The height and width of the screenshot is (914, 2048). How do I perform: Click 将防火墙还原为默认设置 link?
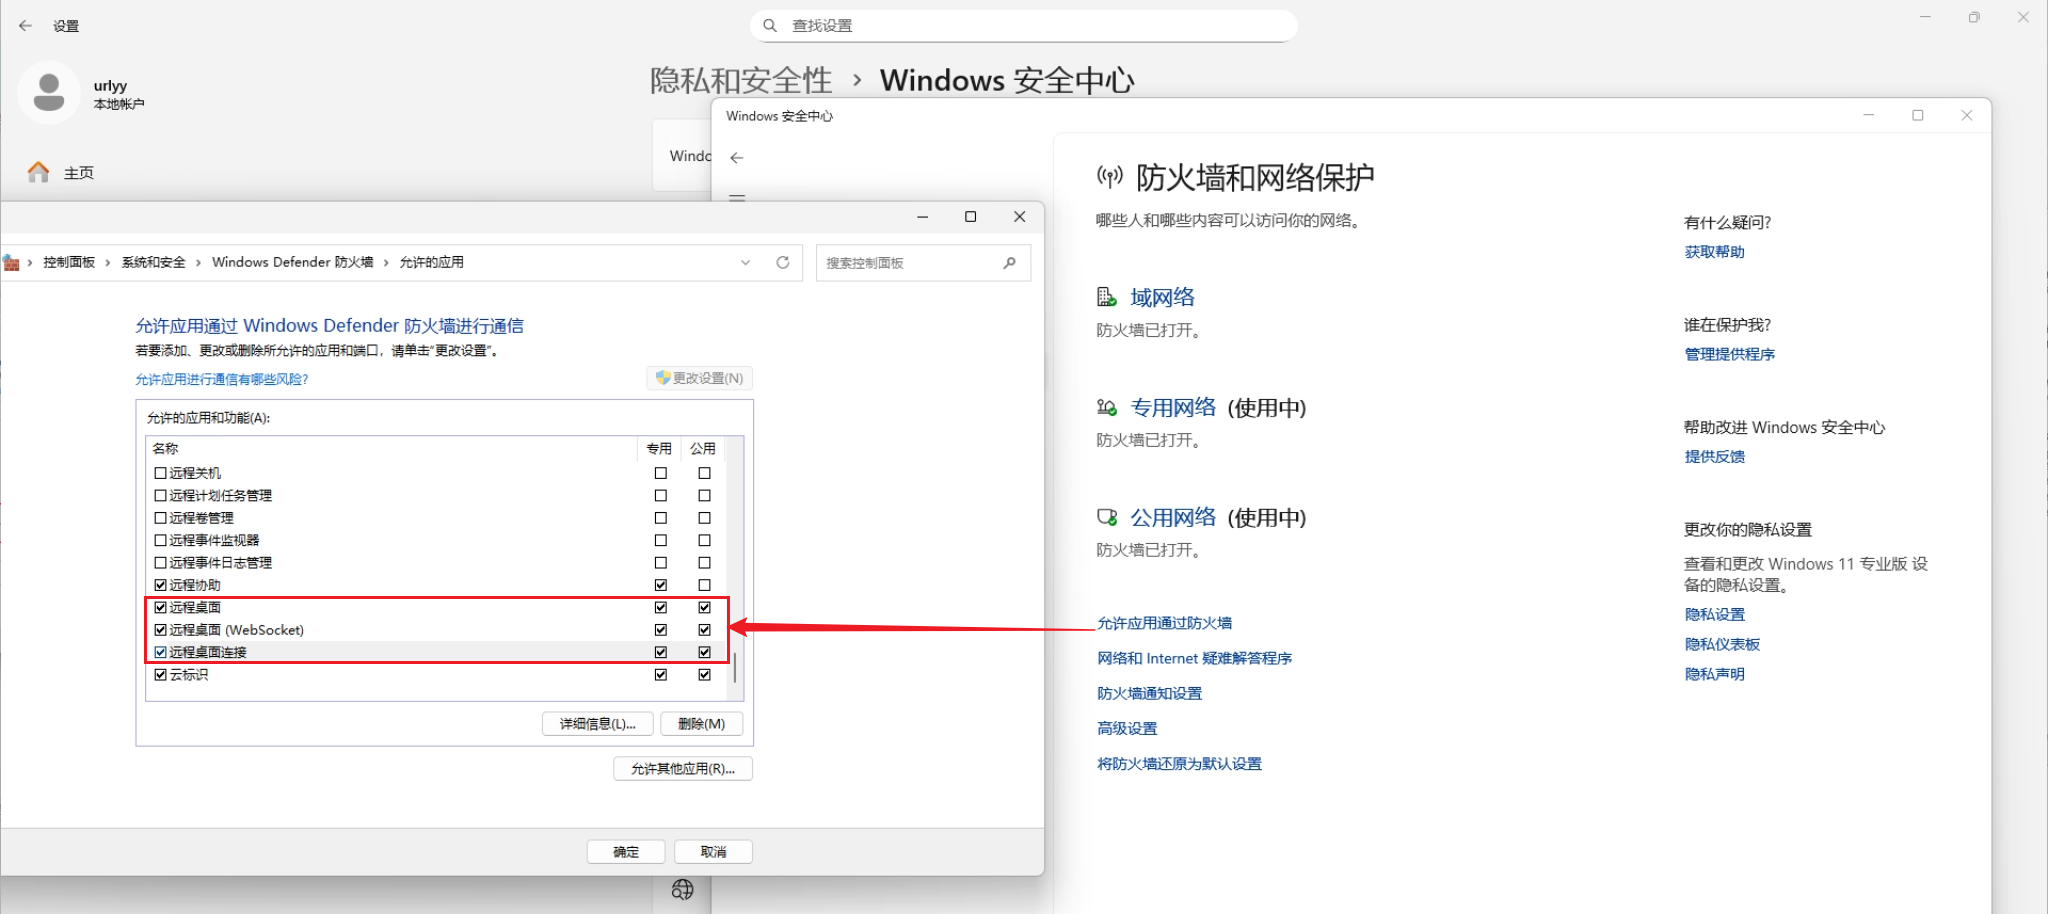click(x=1180, y=763)
